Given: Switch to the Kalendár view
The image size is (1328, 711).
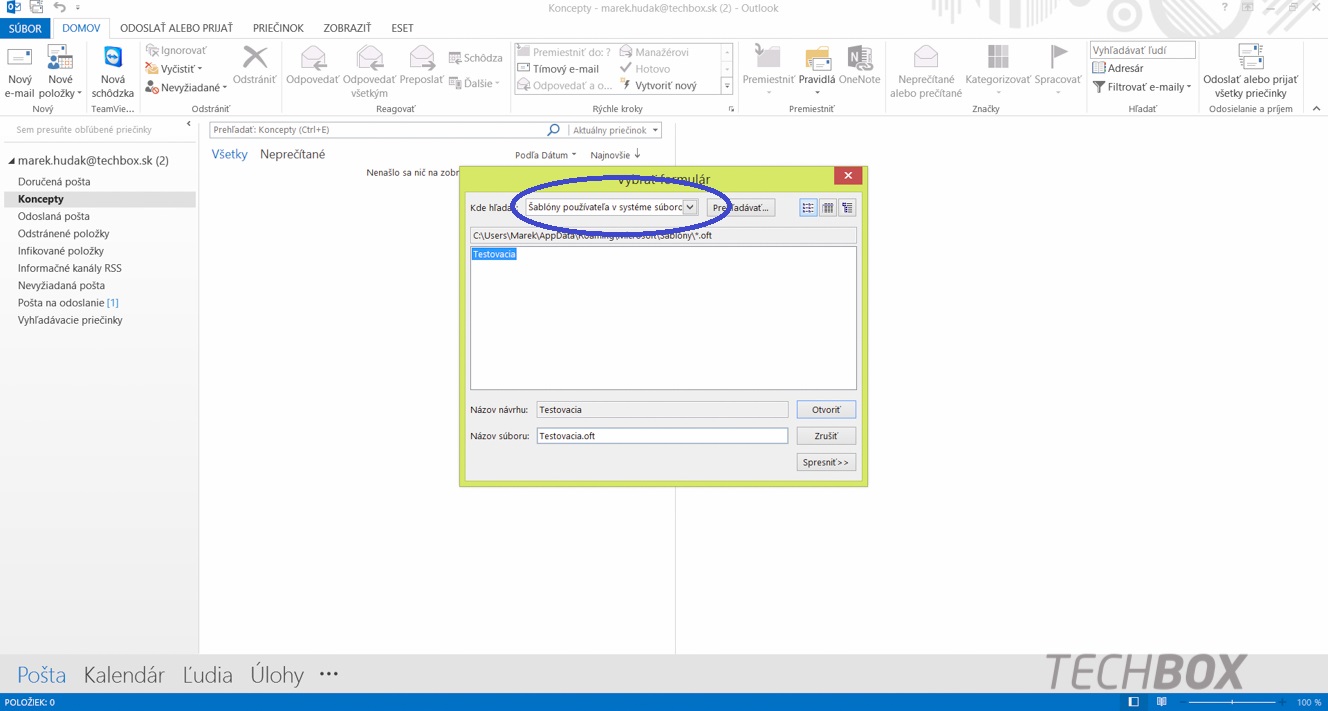Looking at the screenshot, I should (124, 675).
